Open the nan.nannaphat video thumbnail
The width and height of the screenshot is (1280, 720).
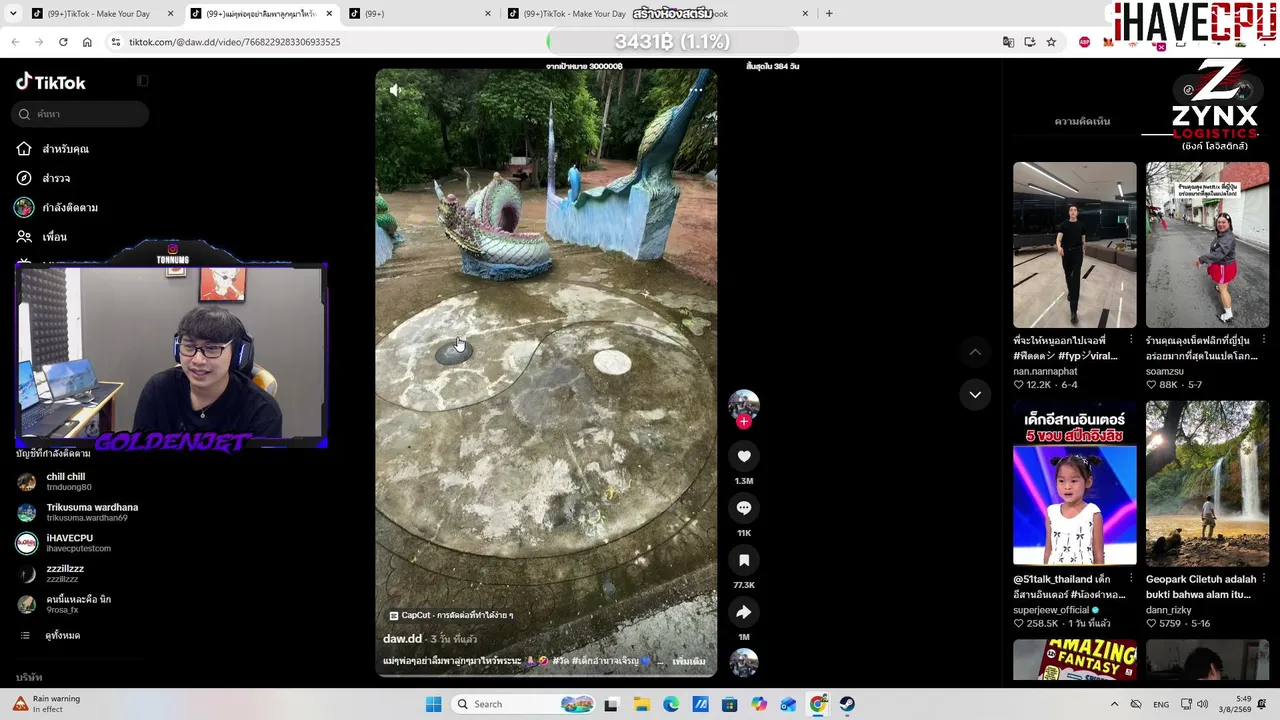pyautogui.click(x=1075, y=245)
